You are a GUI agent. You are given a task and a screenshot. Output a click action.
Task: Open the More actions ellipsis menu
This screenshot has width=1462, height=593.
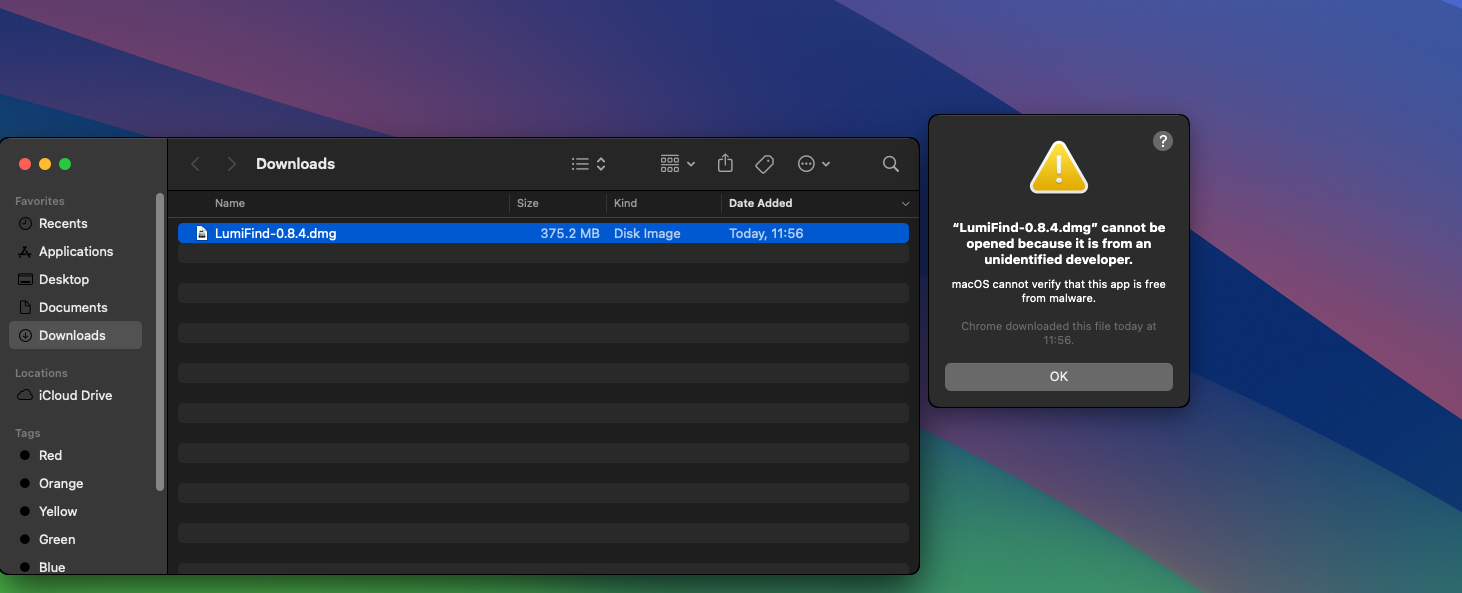click(x=814, y=164)
